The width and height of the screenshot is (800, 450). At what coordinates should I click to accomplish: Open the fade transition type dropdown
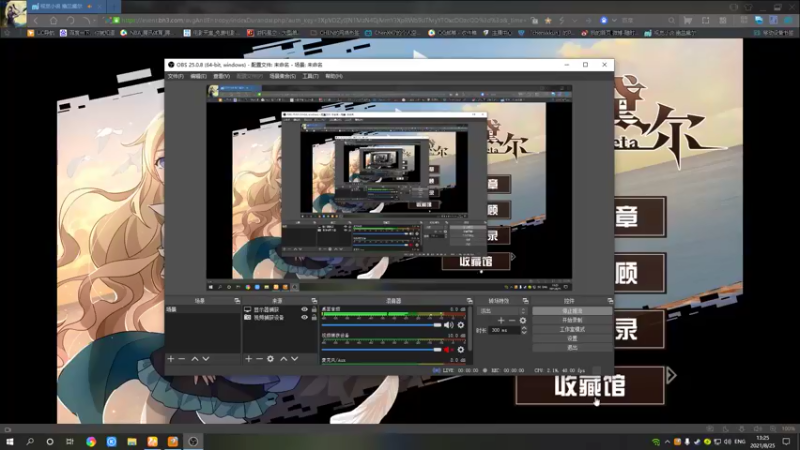[502, 311]
